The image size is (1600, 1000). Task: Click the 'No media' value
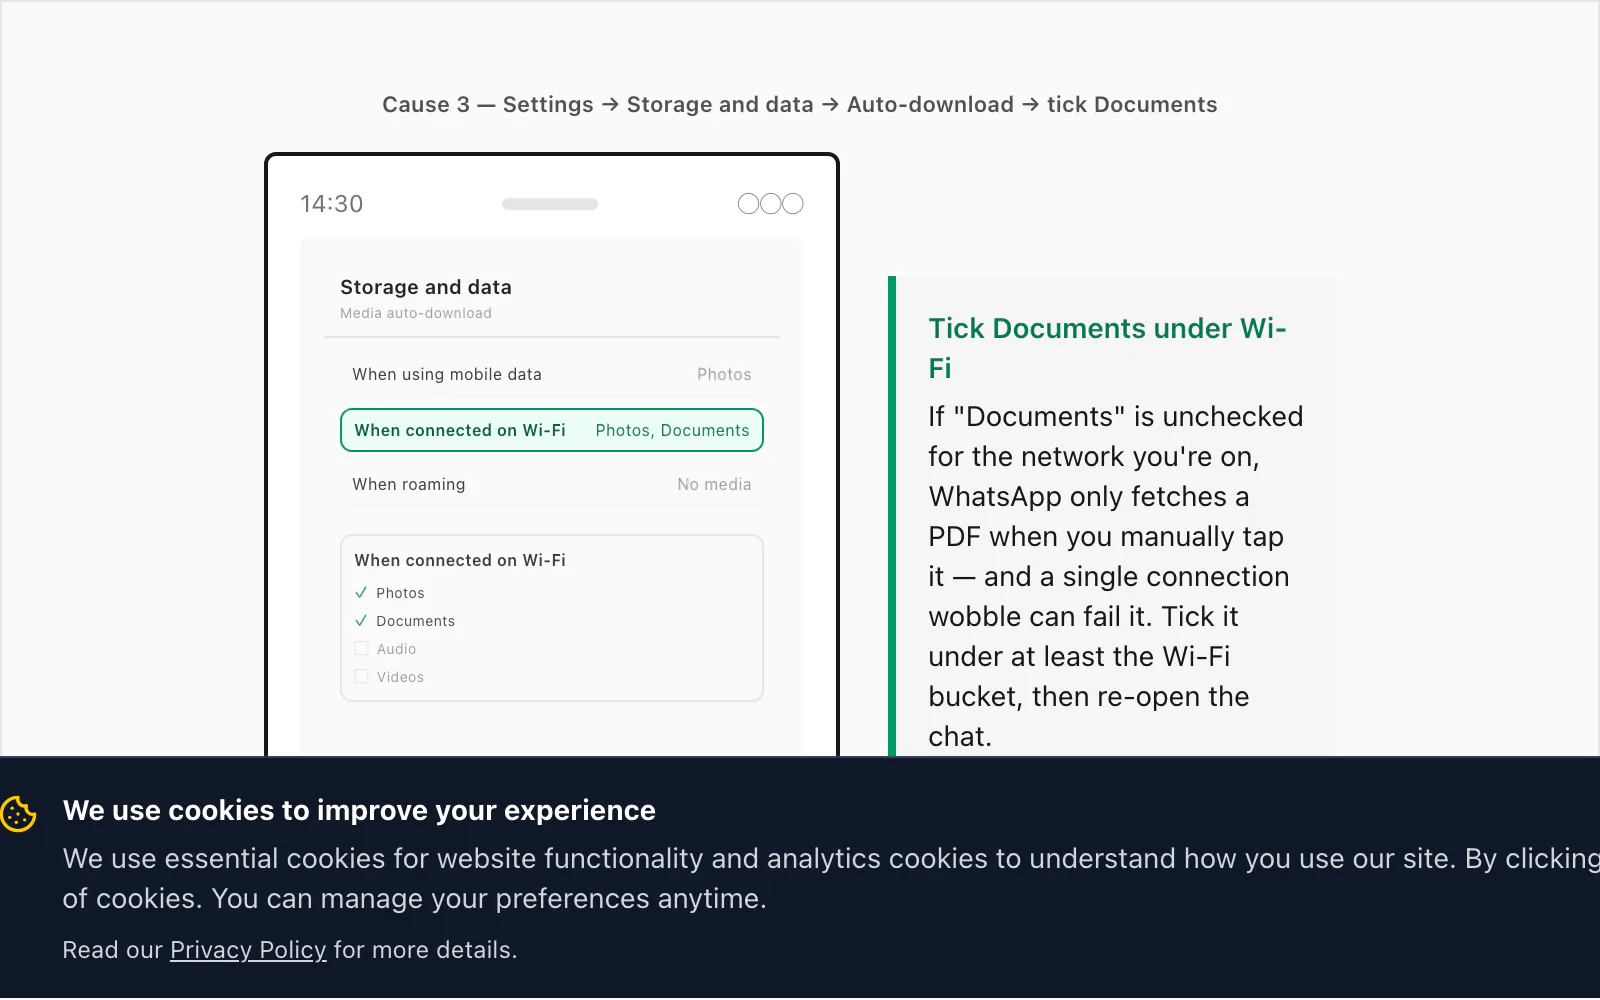pyautogui.click(x=714, y=484)
